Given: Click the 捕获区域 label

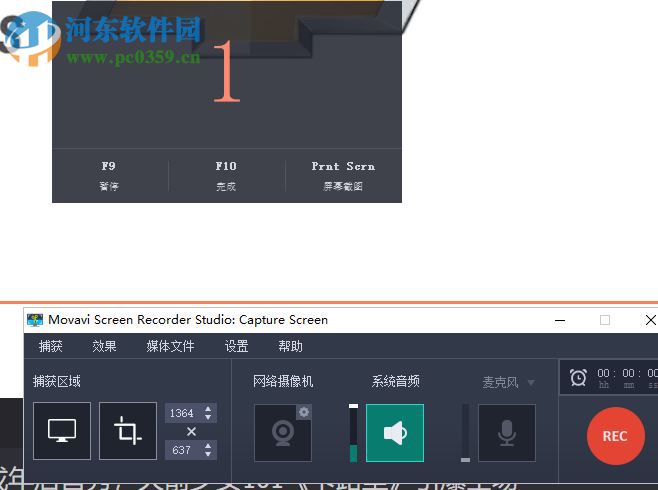Looking at the screenshot, I should tap(57, 381).
